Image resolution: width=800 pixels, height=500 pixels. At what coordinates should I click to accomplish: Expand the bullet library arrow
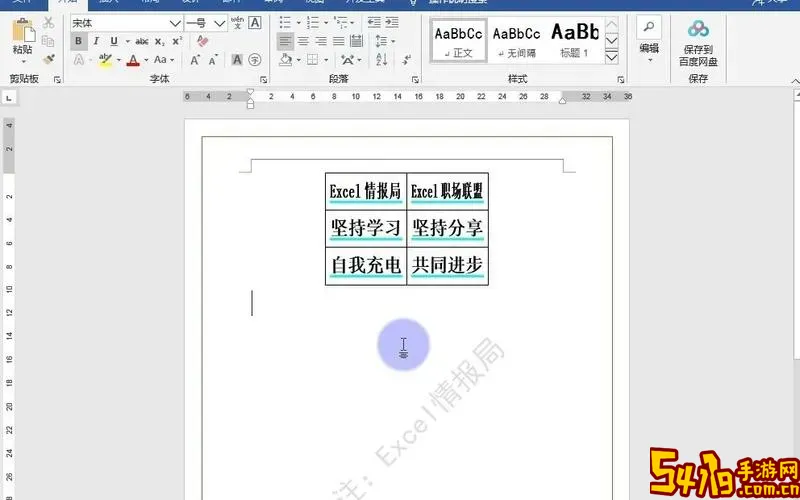tap(298, 23)
